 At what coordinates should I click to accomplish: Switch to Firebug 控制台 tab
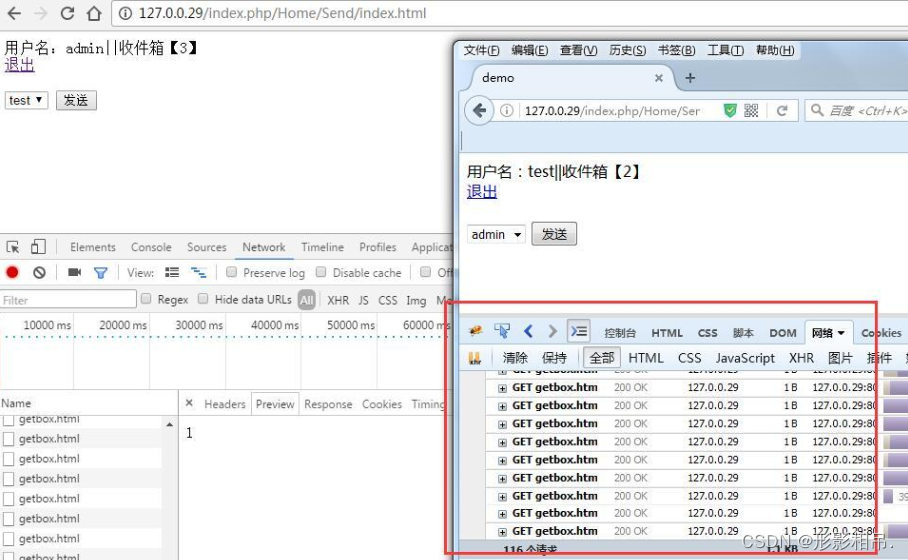tap(620, 333)
